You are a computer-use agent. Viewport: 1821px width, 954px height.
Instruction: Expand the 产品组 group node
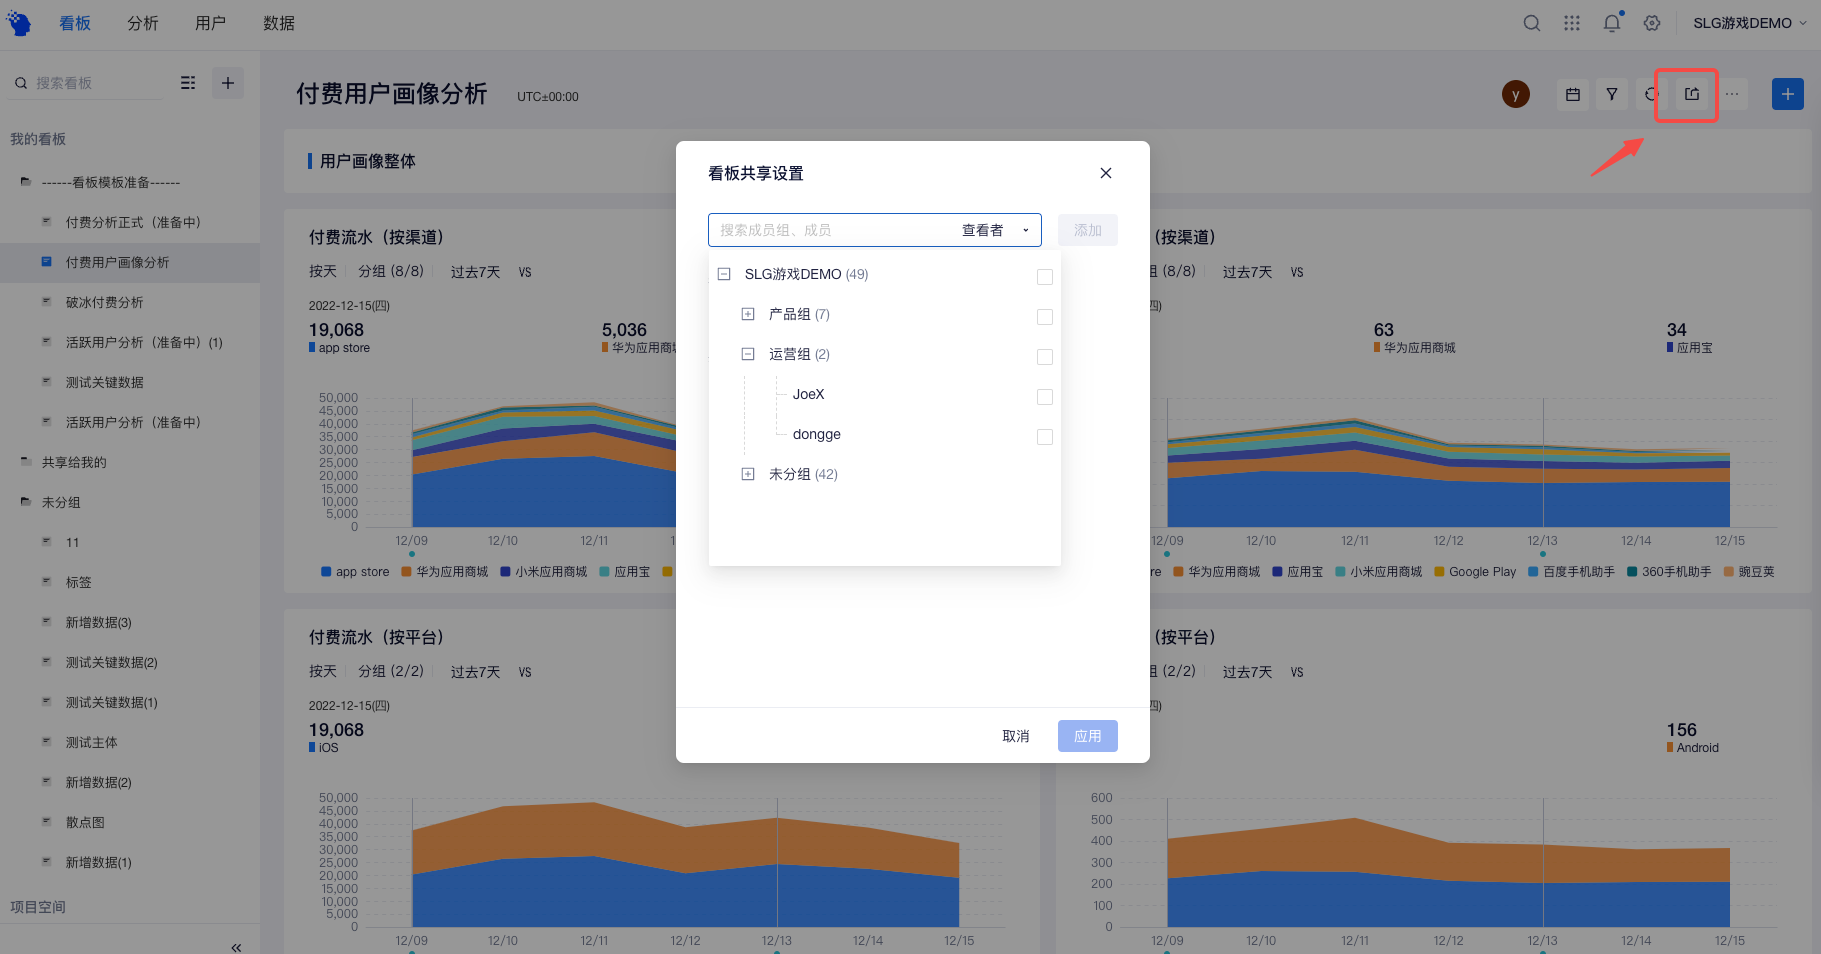coord(748,314)
